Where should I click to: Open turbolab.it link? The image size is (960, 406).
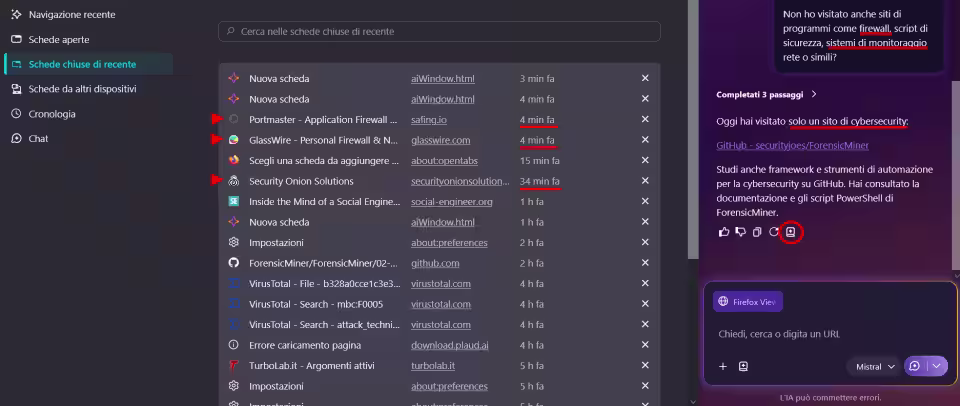[x=433, y=366]
